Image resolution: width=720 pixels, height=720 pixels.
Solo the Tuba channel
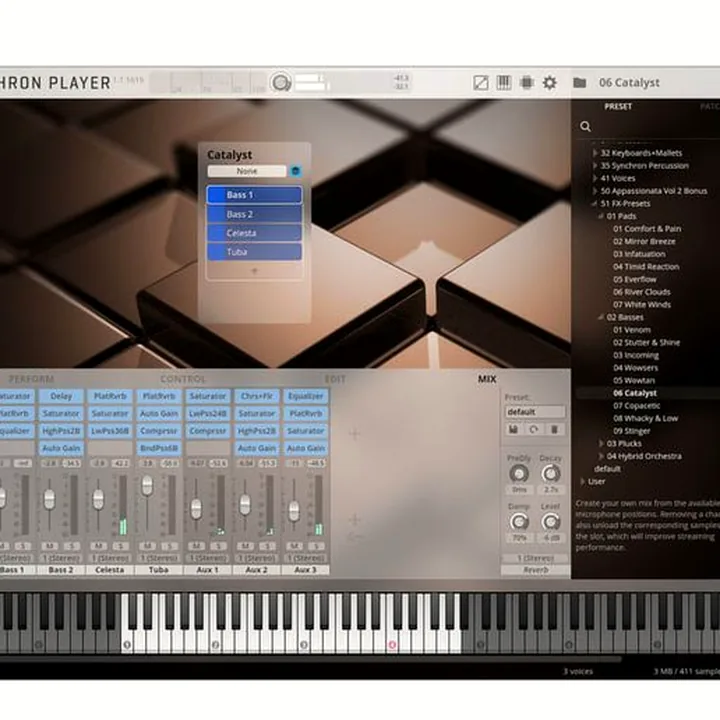pyautogui.click(x=170, y=546)
